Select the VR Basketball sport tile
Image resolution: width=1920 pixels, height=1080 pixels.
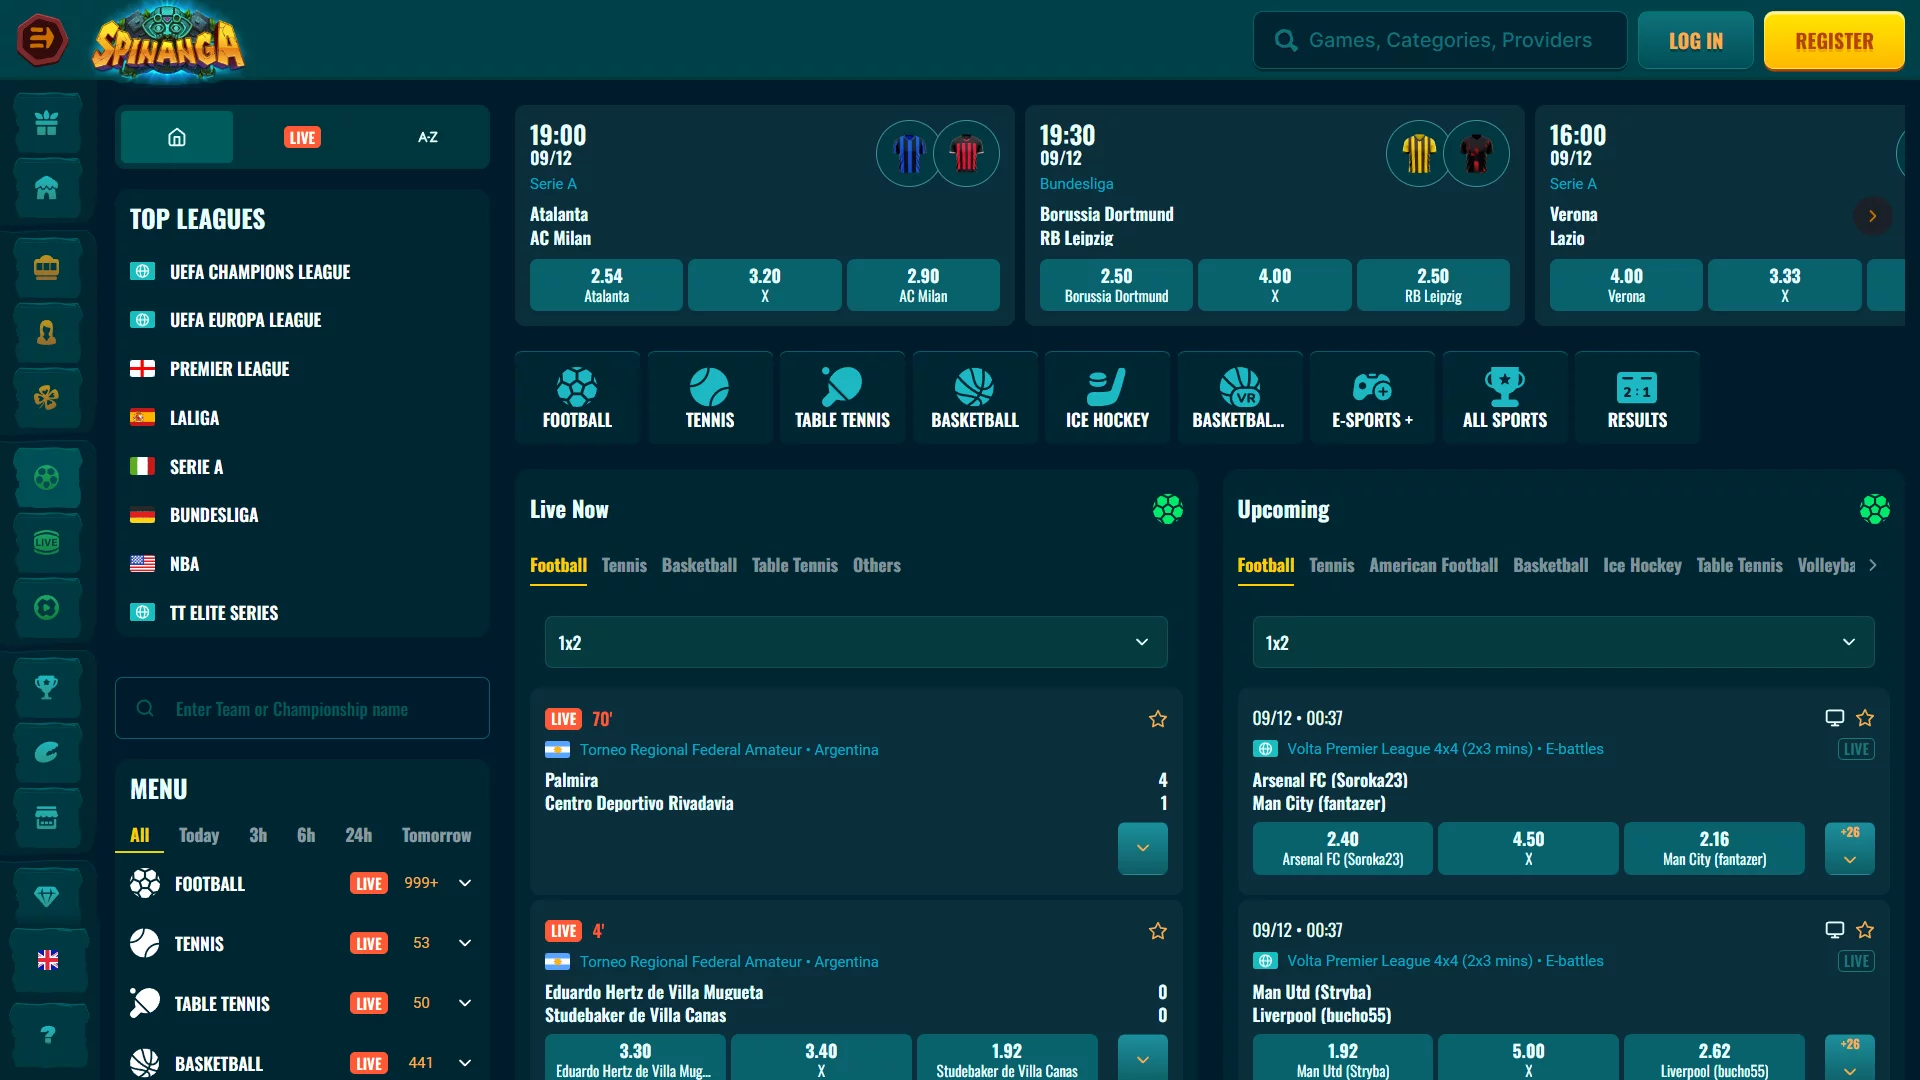click(x=1240, y=398)
